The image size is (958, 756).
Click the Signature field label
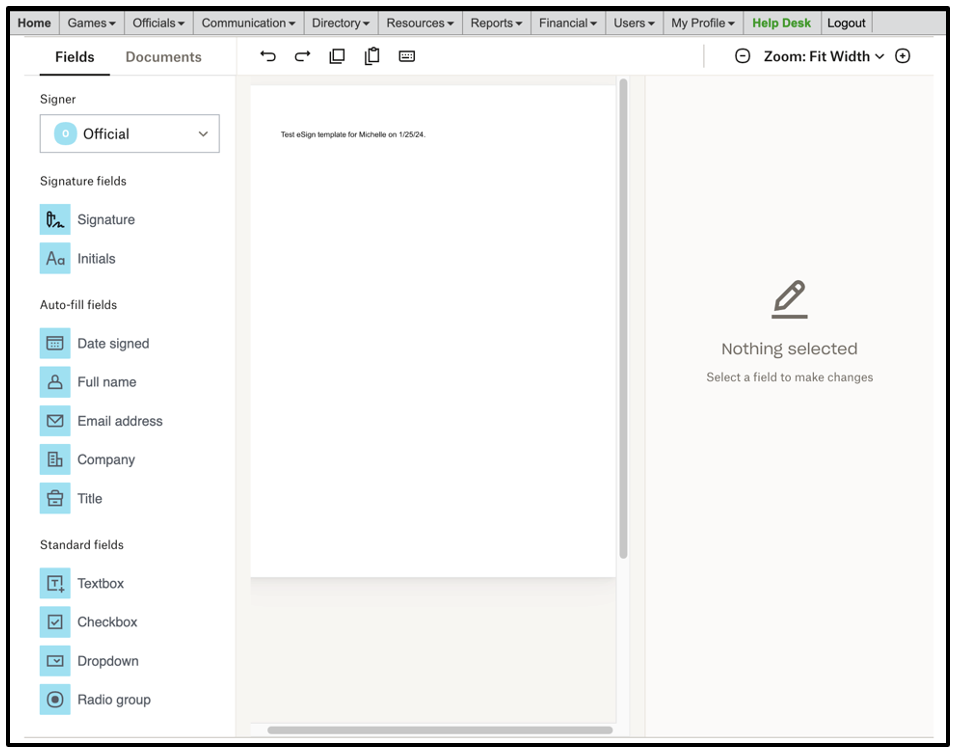pos(106,220)
